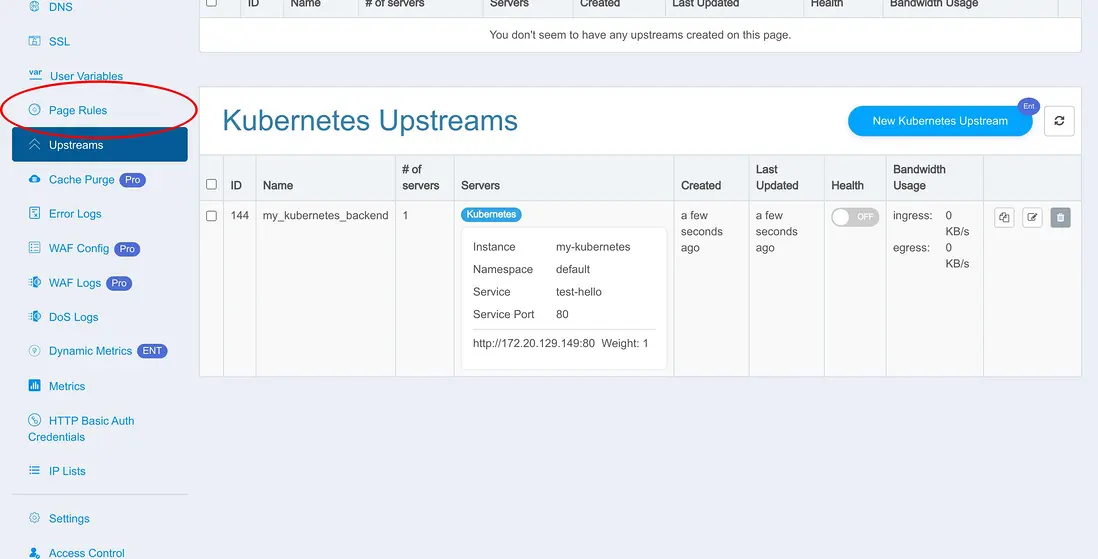
Task: Click the my_kubernetes_backend name cell
Action: click(x=326, y=216)
